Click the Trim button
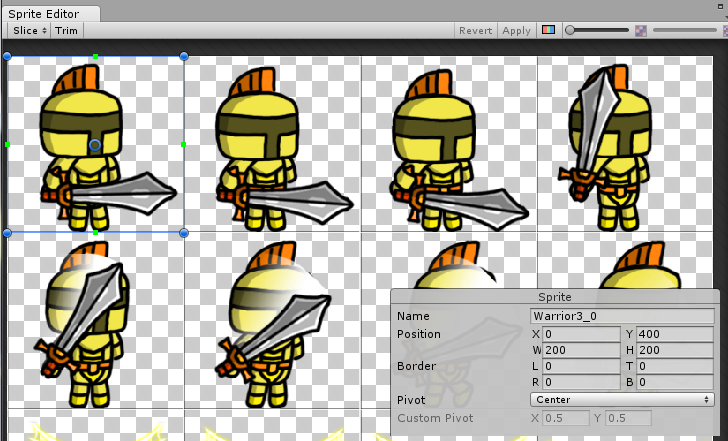Image resolution: width=728 pixels, height=441 pixels. pyautogui.click(x=67, y=31)
